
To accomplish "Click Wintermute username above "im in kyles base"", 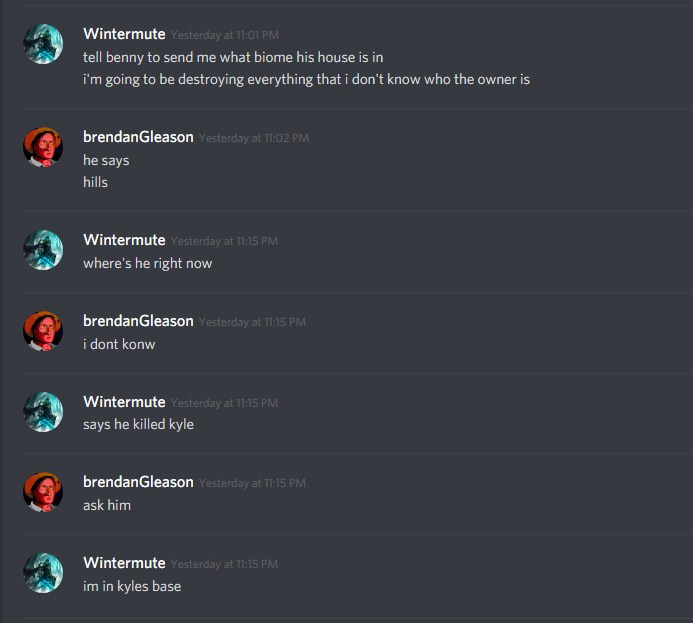I will click(x=124, y=563).
